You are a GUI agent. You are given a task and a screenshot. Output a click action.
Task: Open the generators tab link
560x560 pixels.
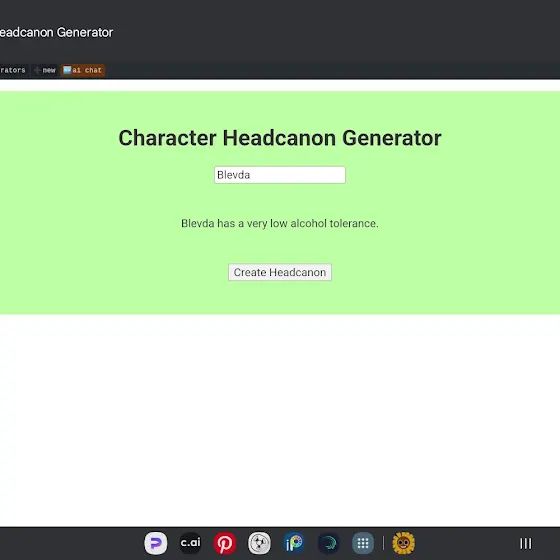13,70
